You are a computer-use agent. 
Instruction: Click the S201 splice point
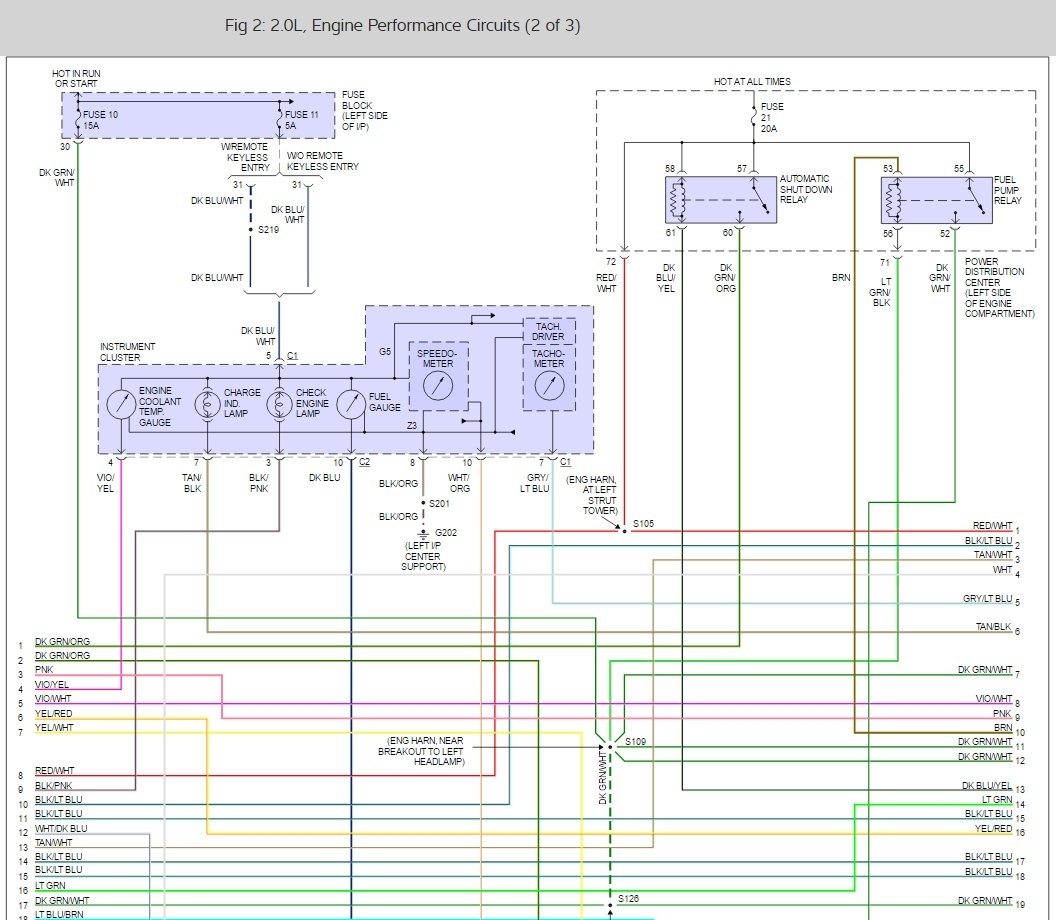click(x=423, y=503)
